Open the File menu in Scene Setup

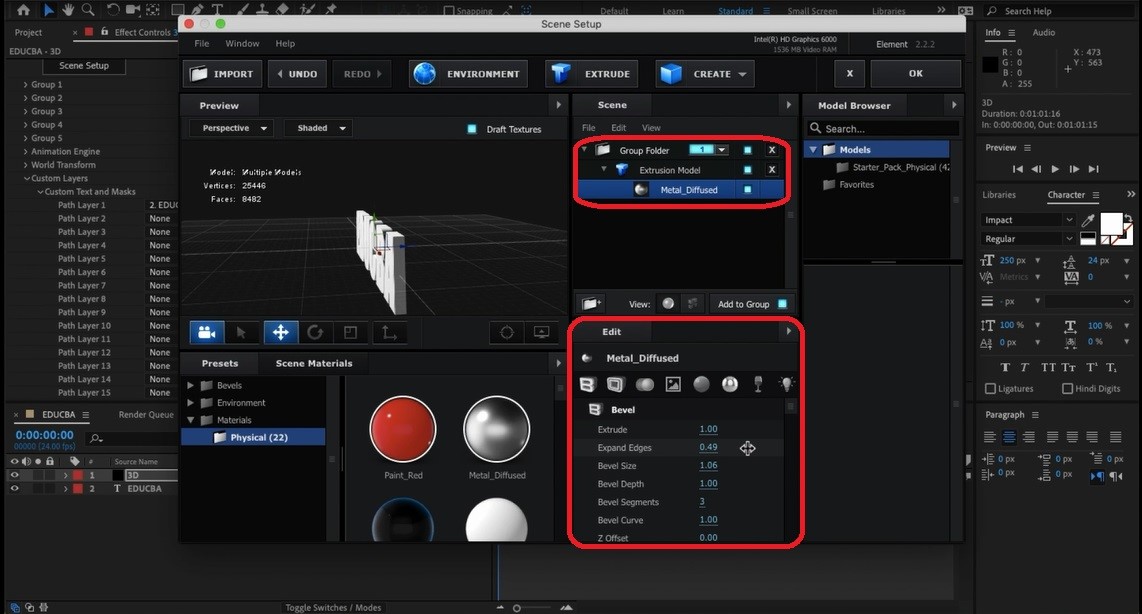coord(202,44)
